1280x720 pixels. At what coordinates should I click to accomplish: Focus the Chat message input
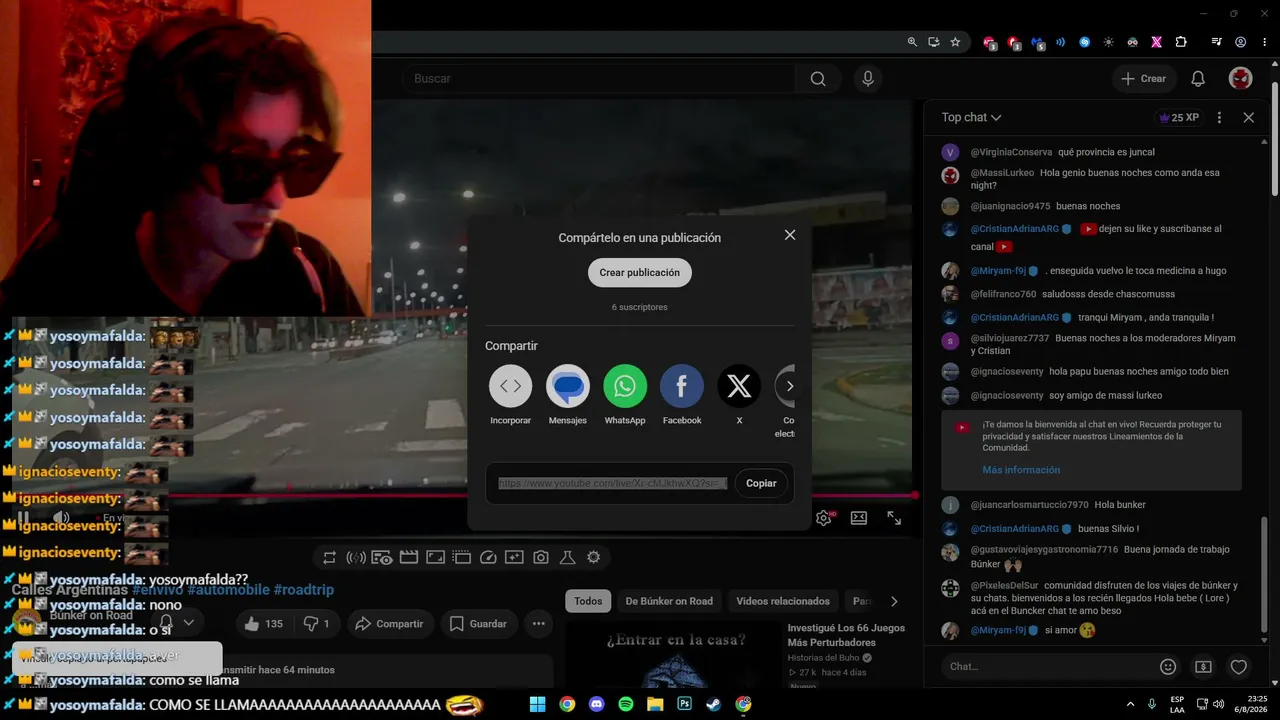(x=1048, y=666)
